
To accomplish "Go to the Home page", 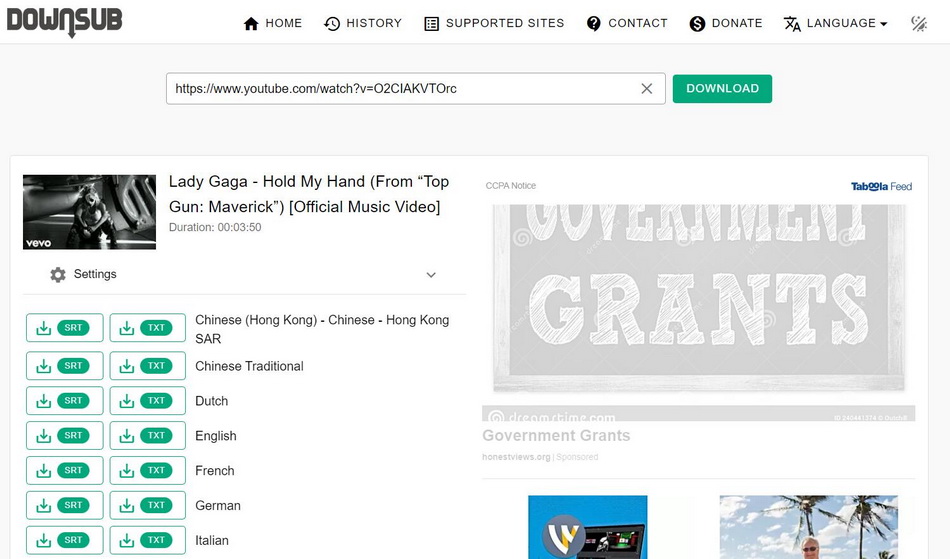I will (x=273, y=23).
